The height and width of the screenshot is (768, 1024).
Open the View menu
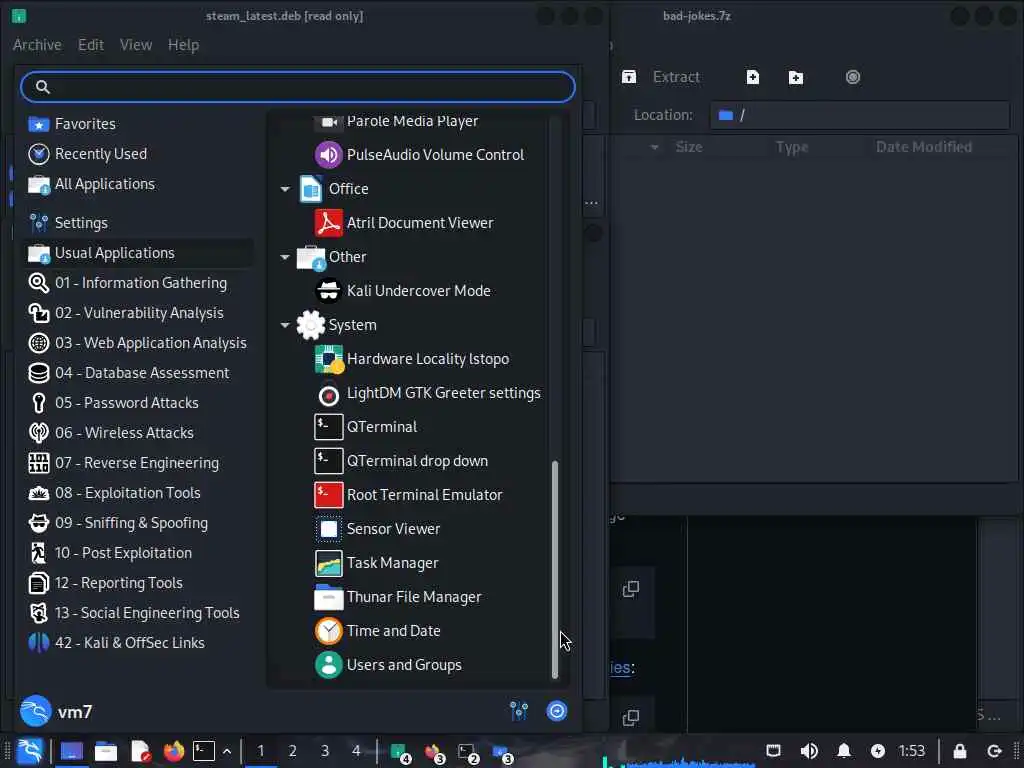tap(136, 45)
